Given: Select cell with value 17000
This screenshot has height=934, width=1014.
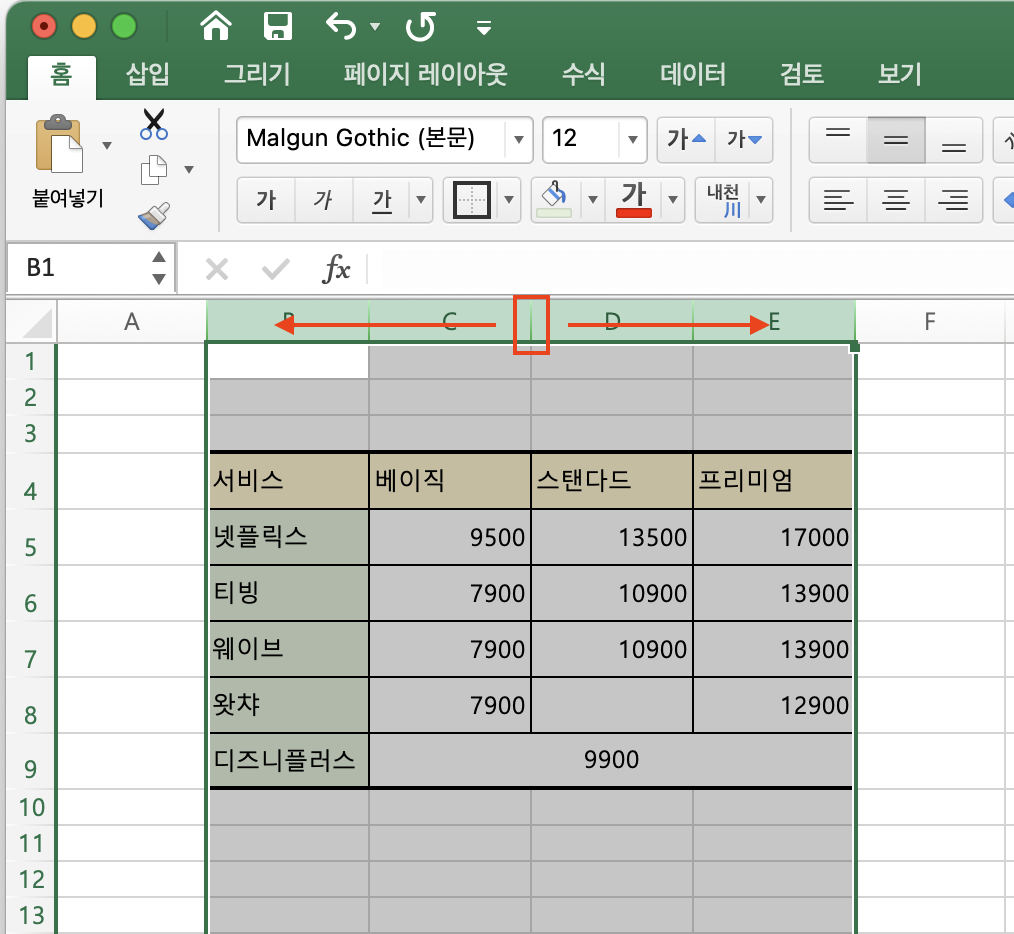Looking at the screenshot, I should pos(773,538).
